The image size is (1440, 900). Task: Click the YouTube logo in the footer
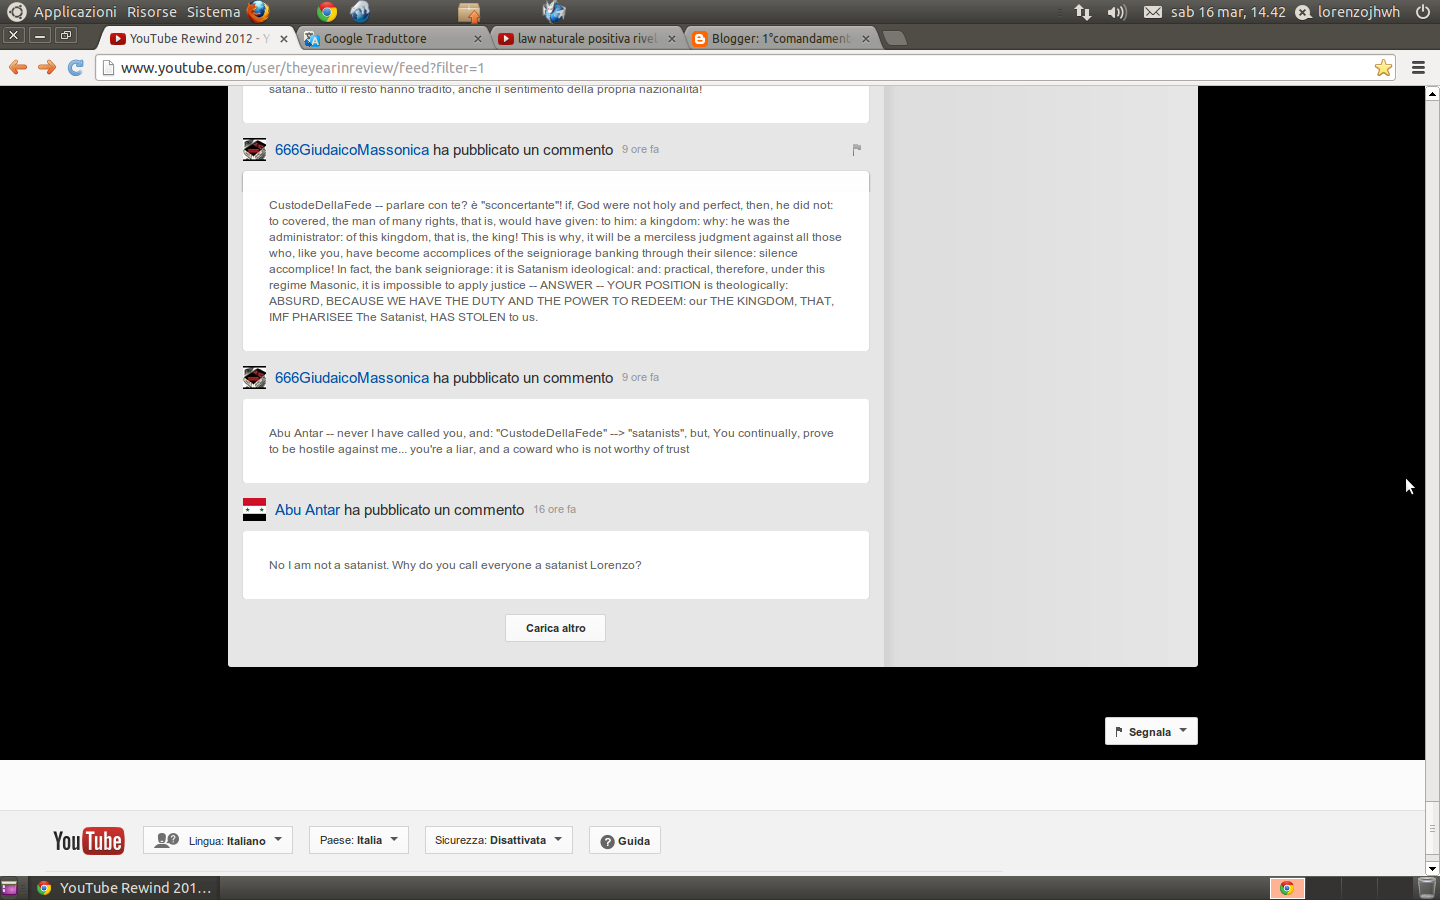88,841
